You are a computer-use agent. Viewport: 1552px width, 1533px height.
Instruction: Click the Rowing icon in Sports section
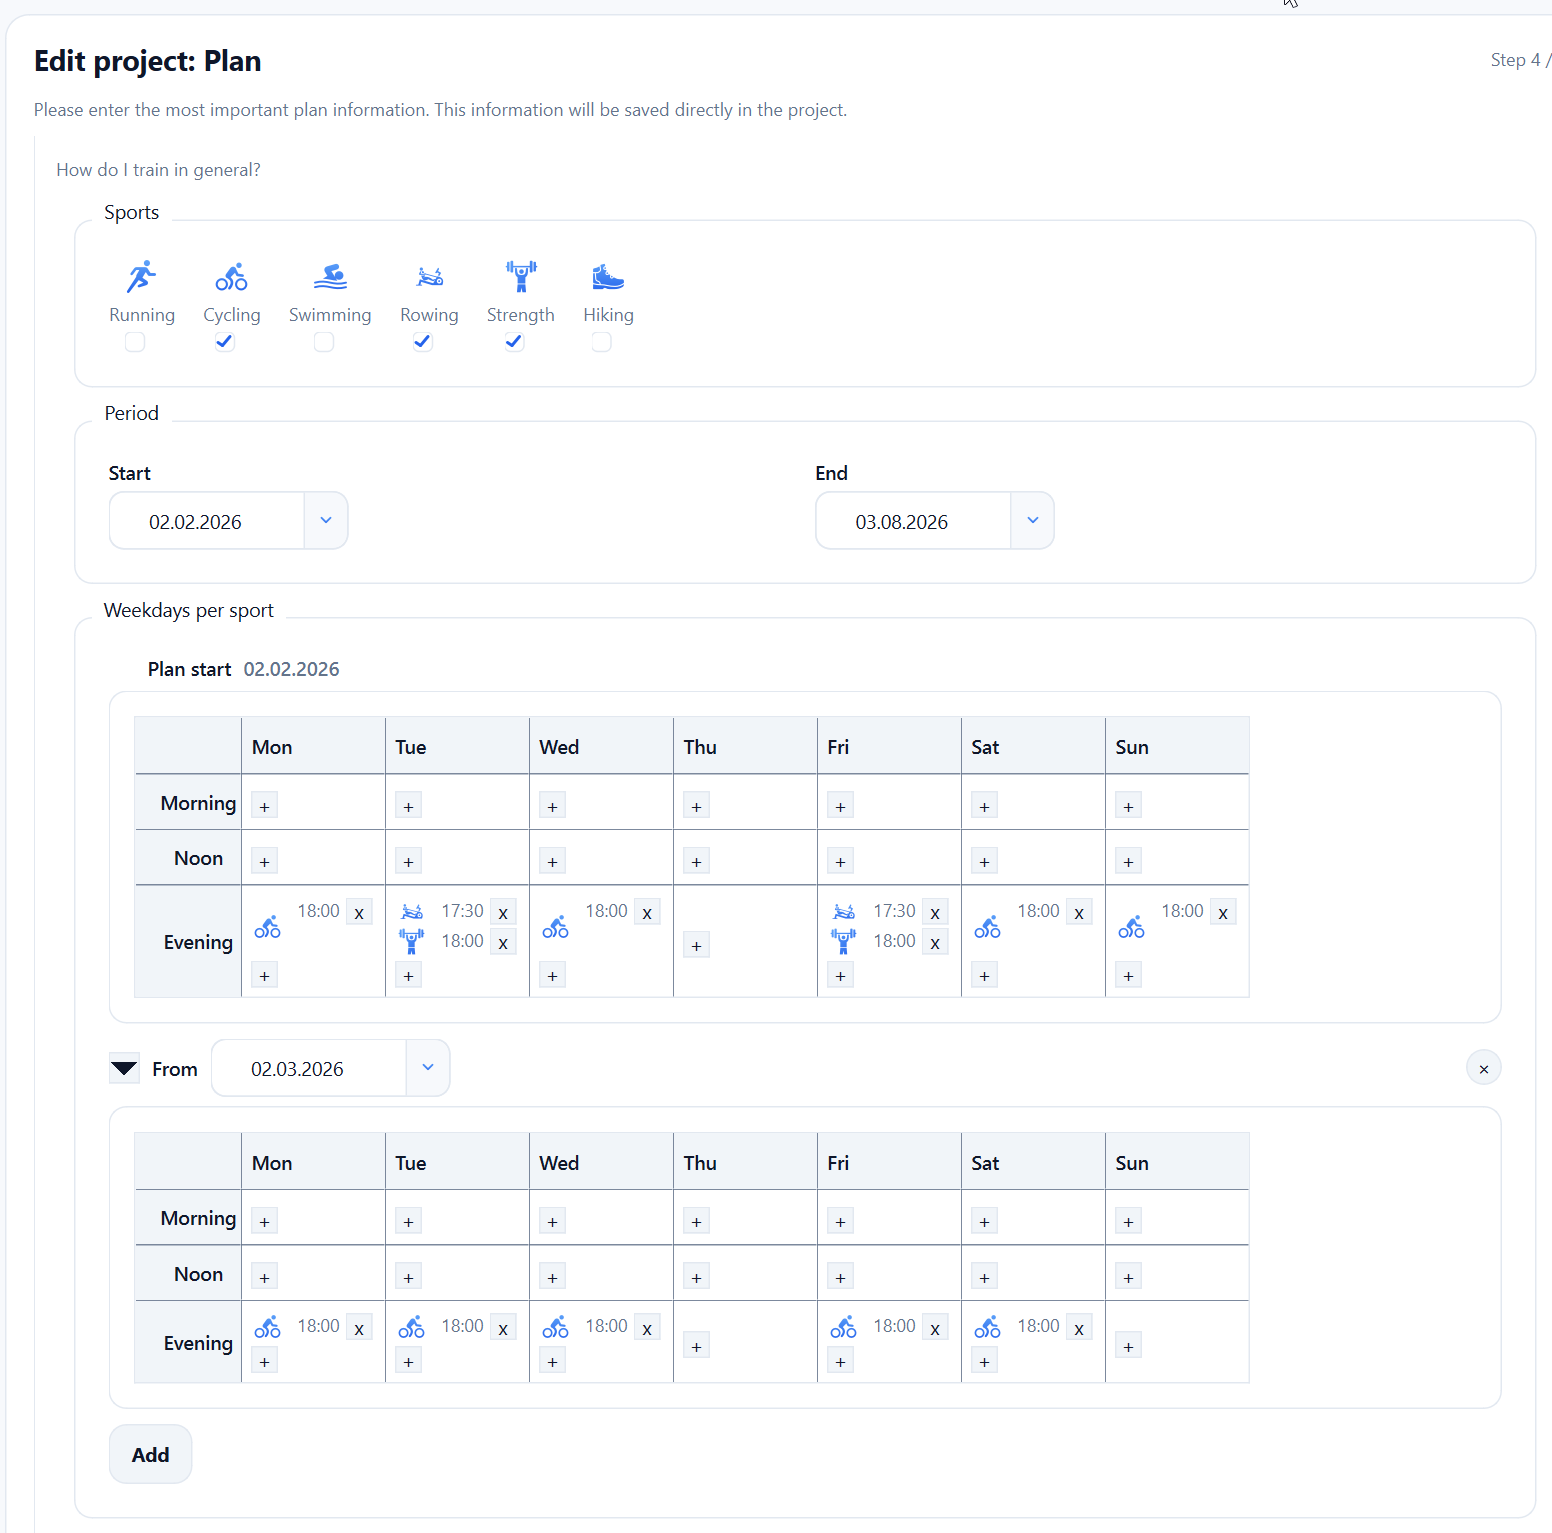tap(429, 277)
